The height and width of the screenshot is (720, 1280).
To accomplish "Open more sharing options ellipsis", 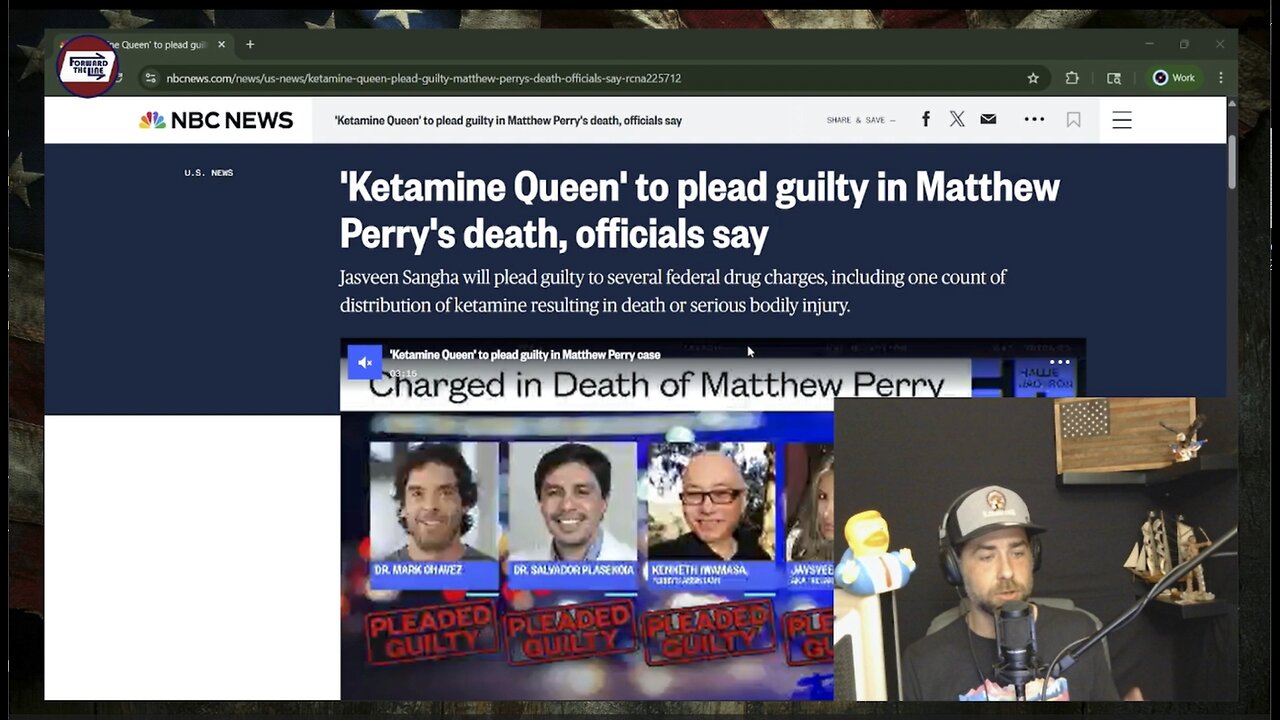I will (1034, 119).
